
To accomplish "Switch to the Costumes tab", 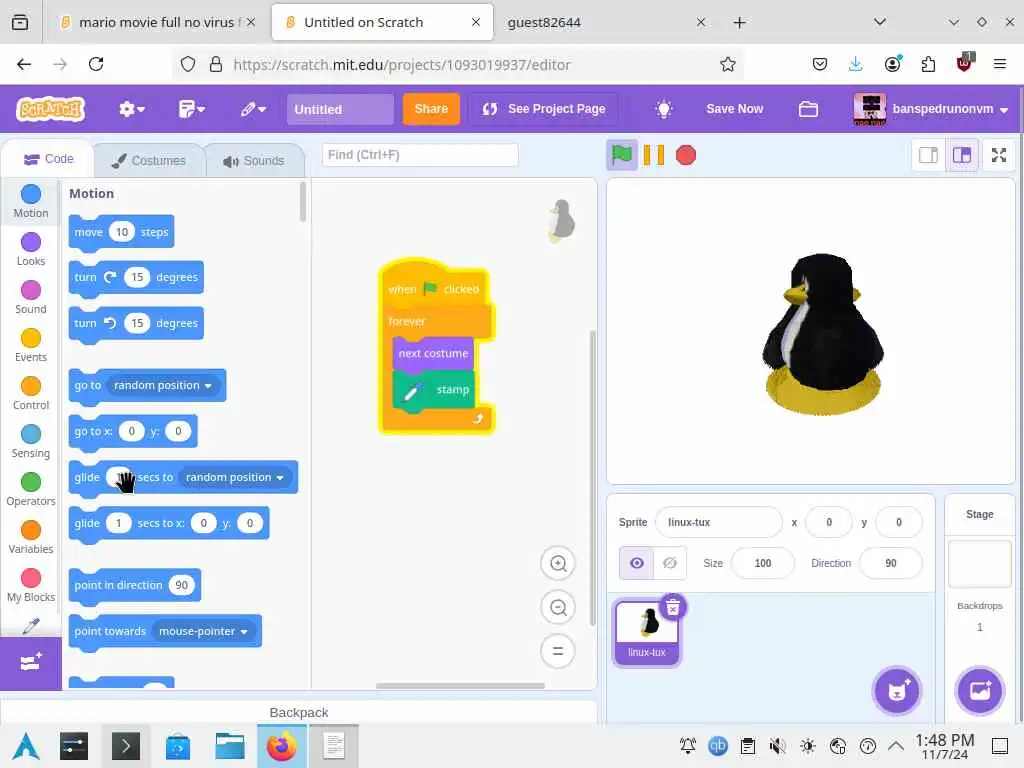I will click(x=149, y=161).
